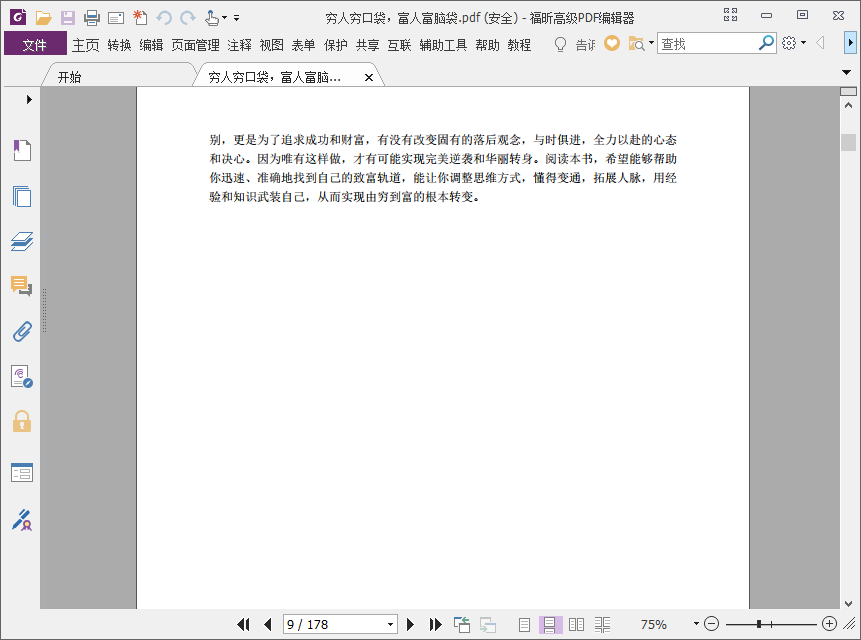Click the vertical scrollbar up arrow

coord(848,105)
